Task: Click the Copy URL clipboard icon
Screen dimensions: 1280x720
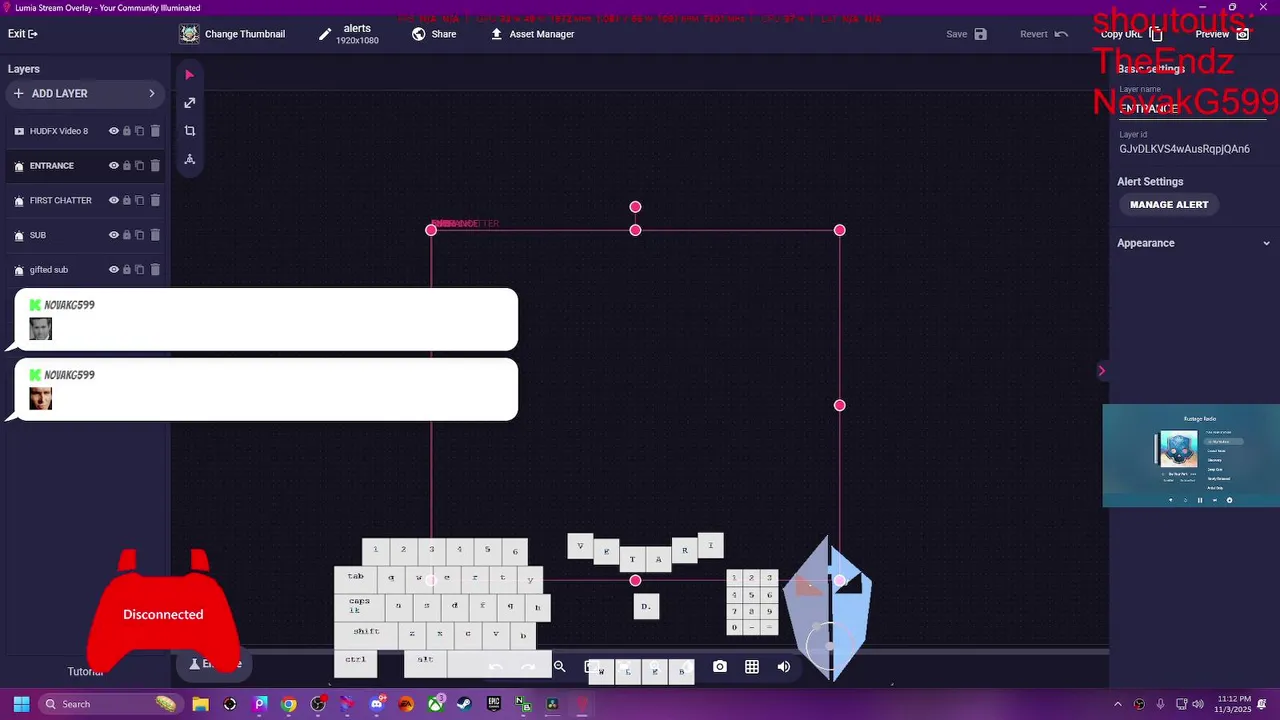Action: 1156,34
